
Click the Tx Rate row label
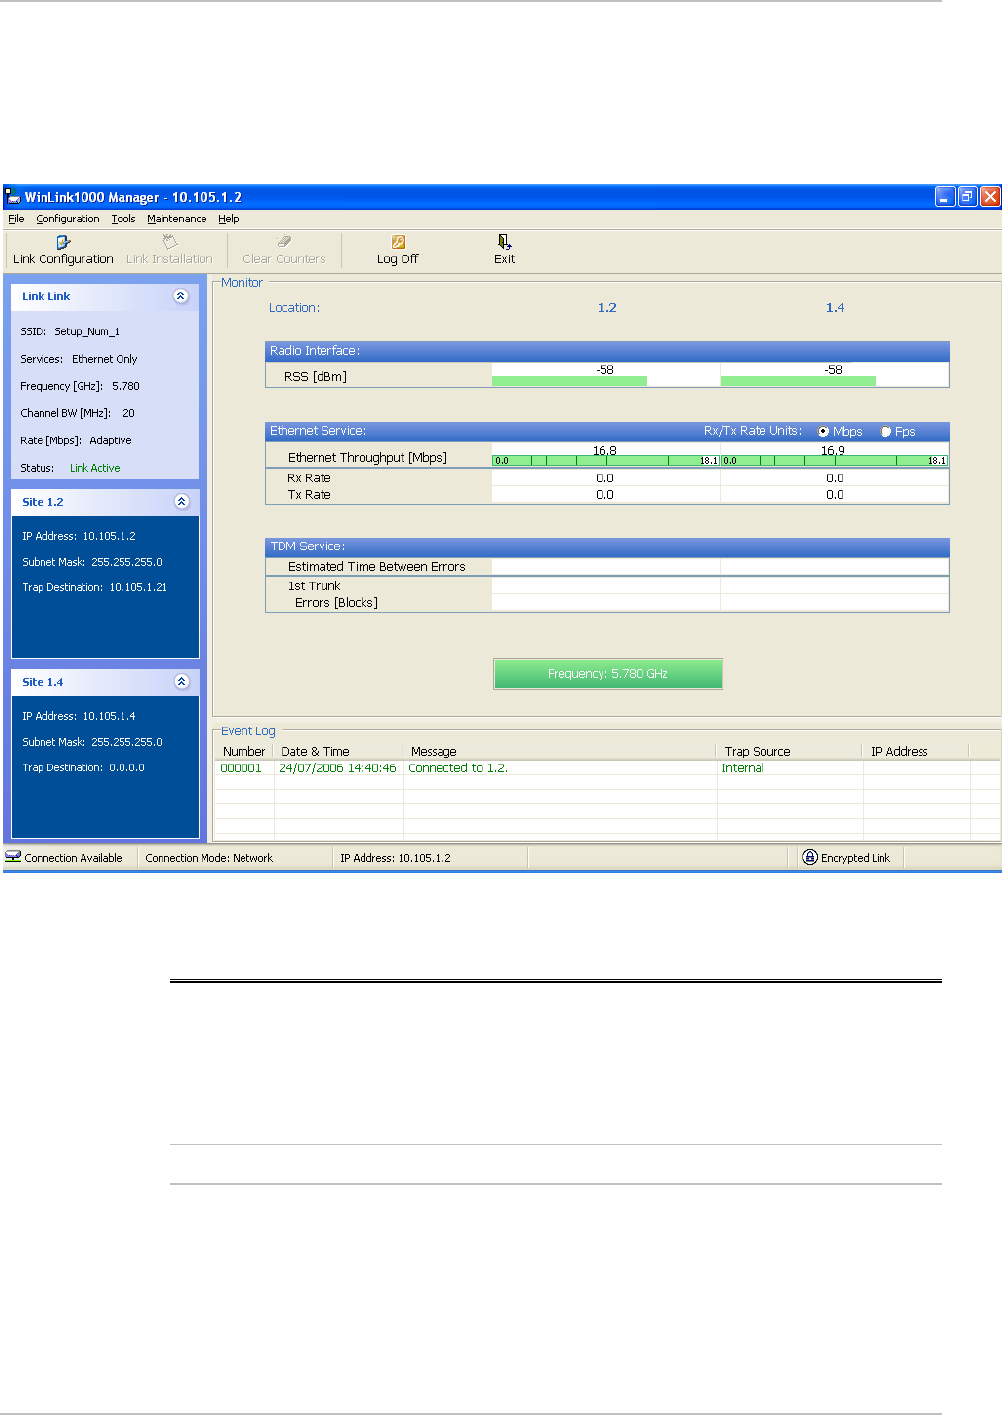[x=309, y=495]
